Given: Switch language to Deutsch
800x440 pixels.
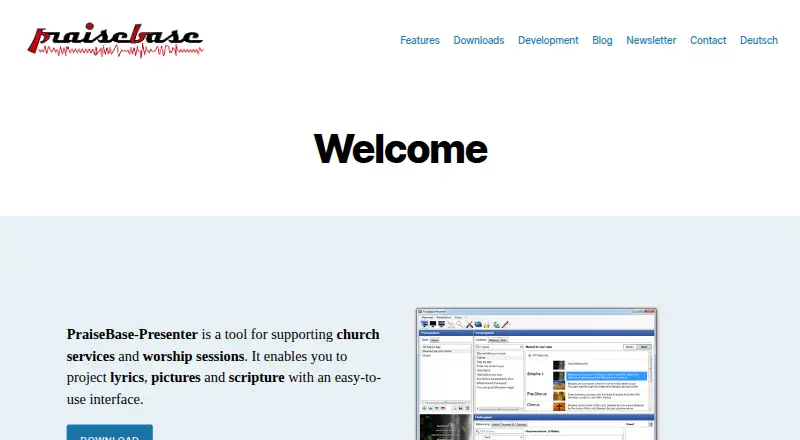Looking at the screenshot, I should [759, 40].
